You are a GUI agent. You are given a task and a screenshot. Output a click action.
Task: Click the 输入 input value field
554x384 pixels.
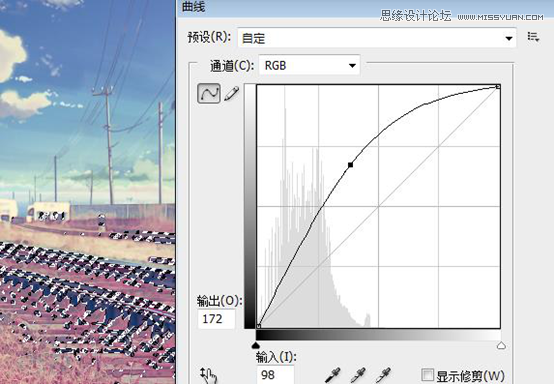tap(275, 375)
